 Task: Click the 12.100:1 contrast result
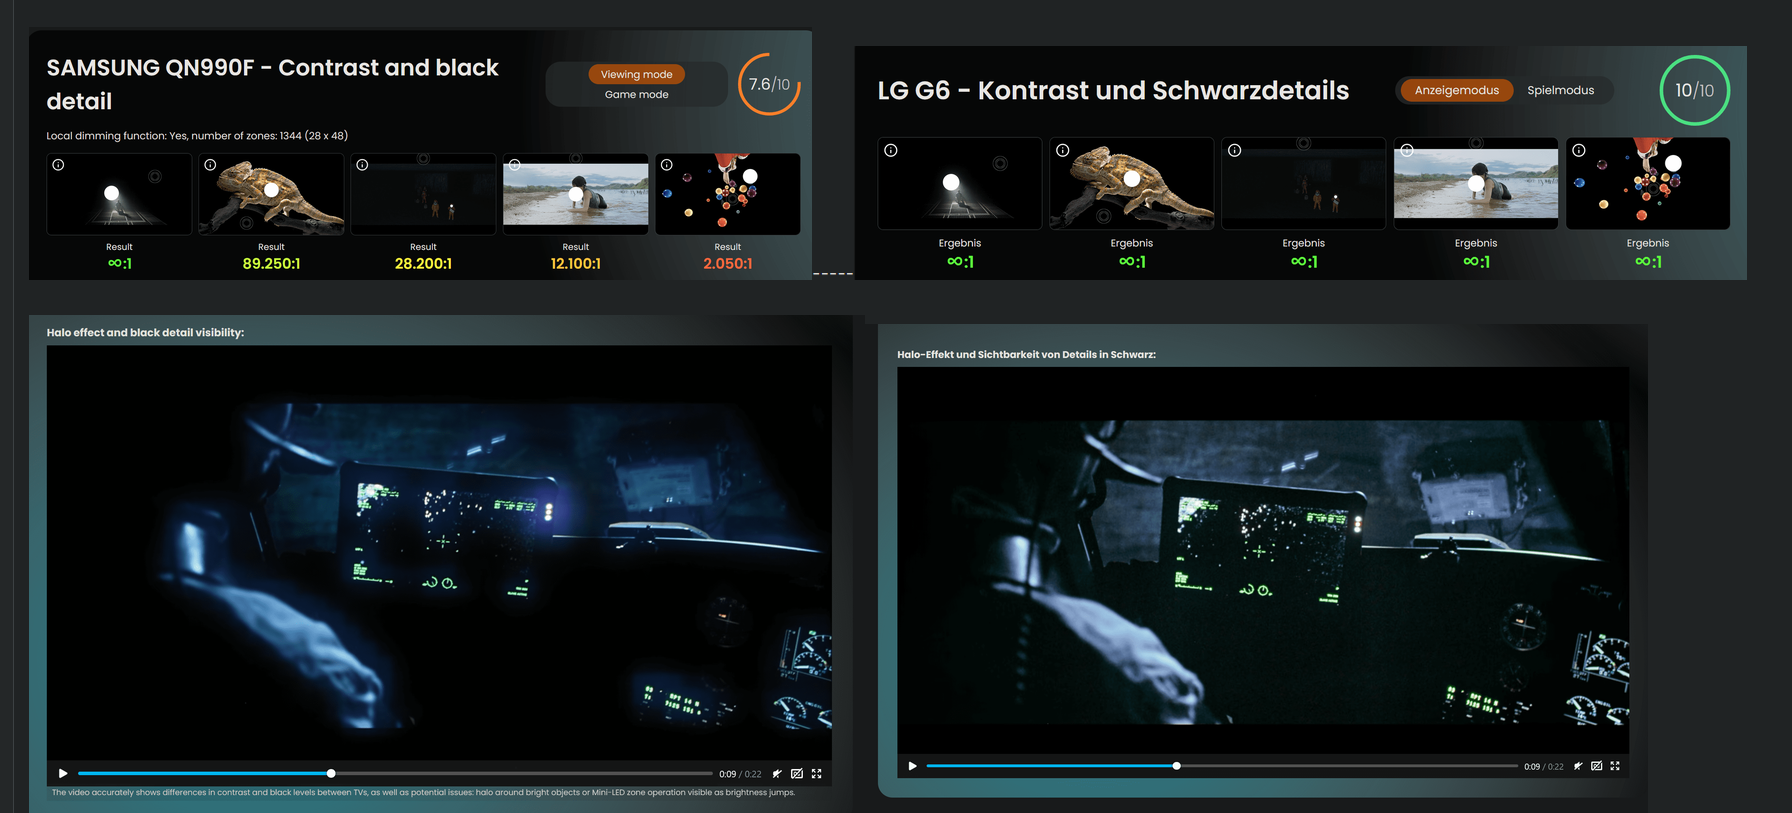pos(575,264)
